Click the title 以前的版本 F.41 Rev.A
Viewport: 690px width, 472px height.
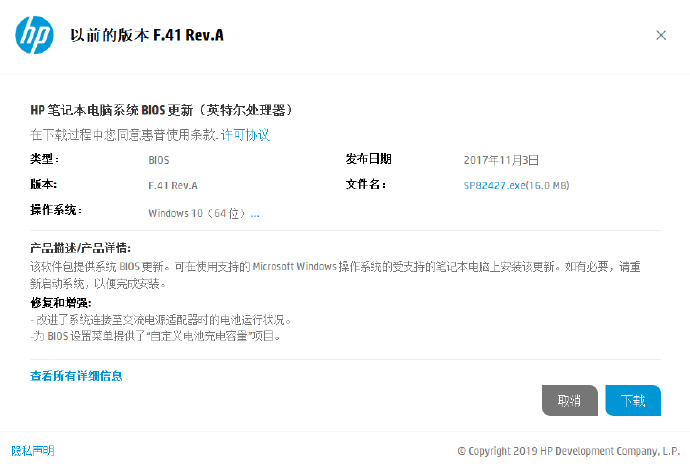pos(147,35)
